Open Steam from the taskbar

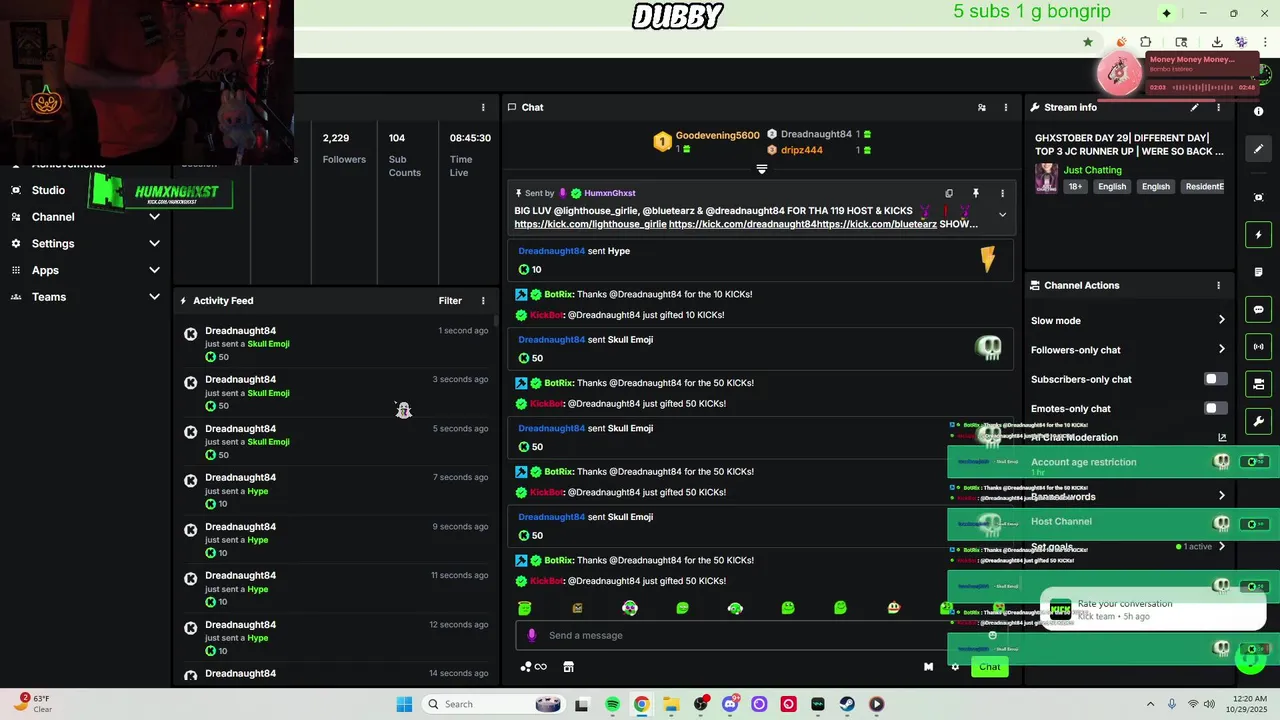point(847,704)
